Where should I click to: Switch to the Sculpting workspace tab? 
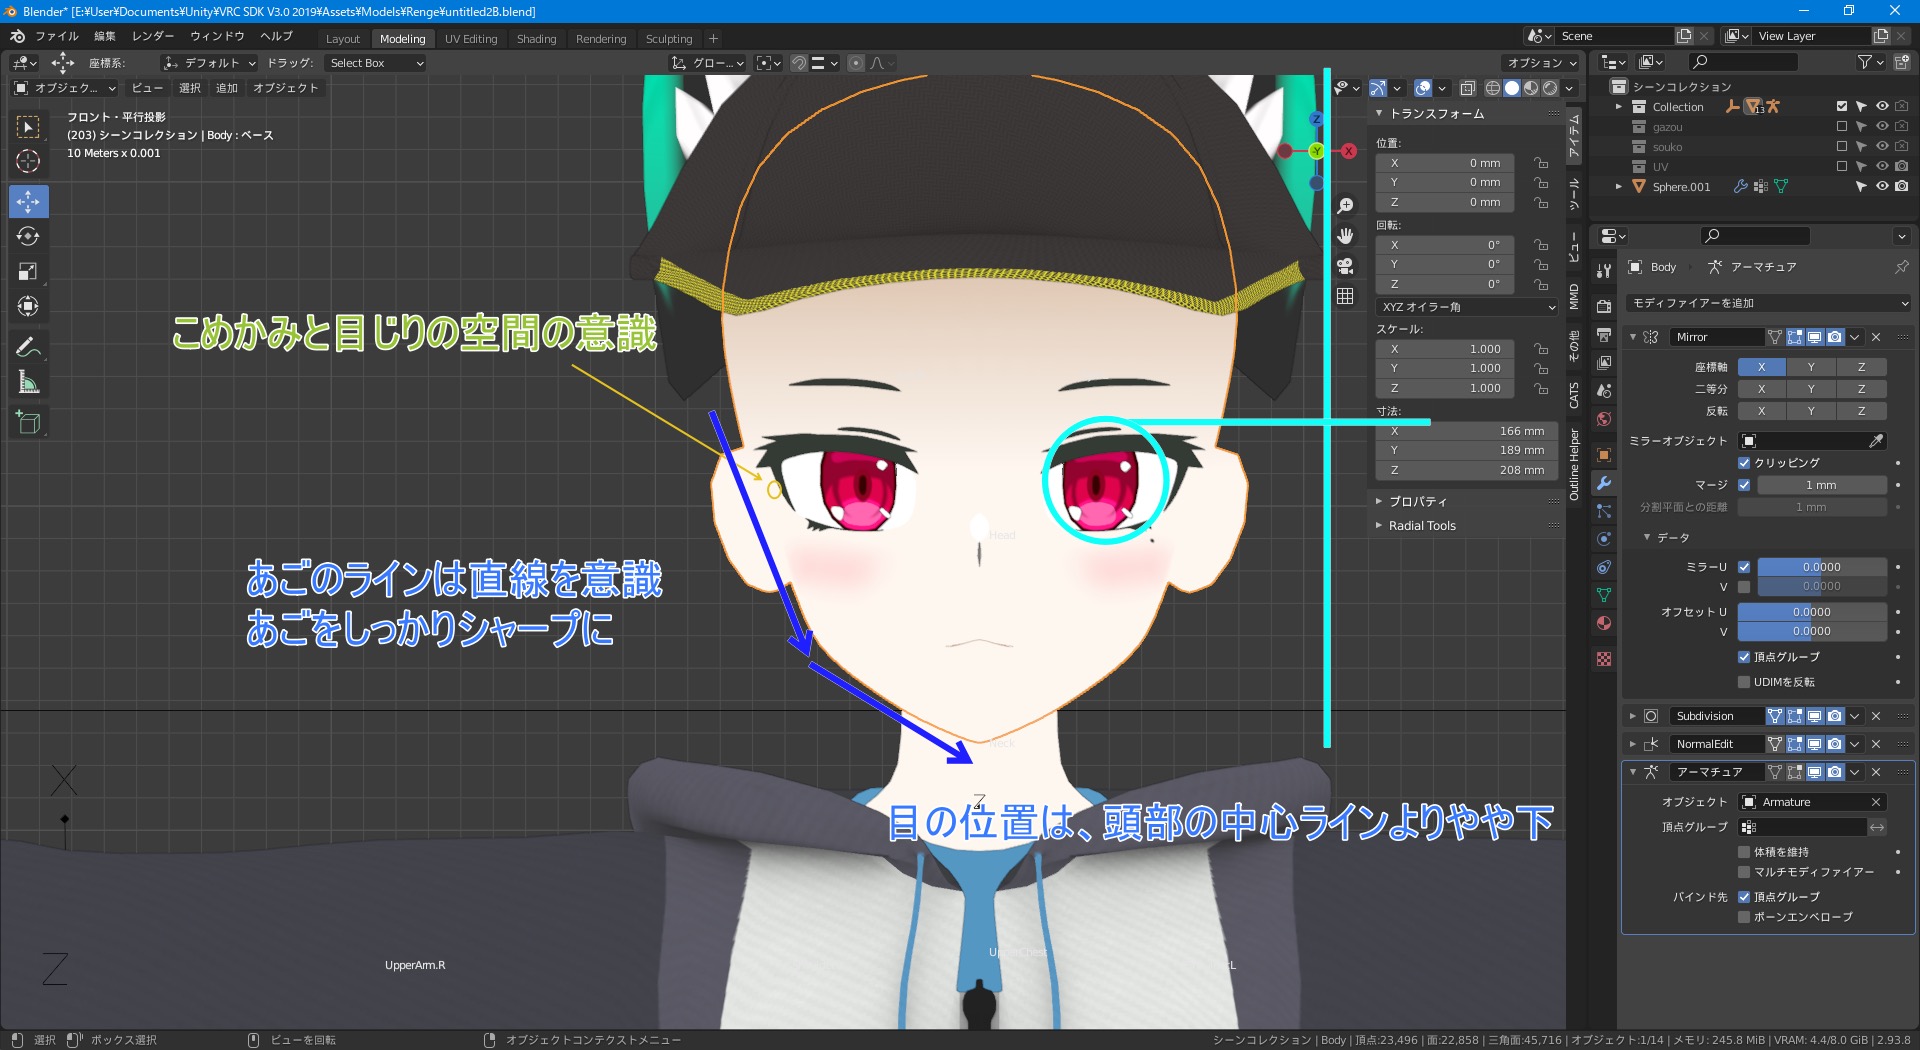(x=669, y=39)
